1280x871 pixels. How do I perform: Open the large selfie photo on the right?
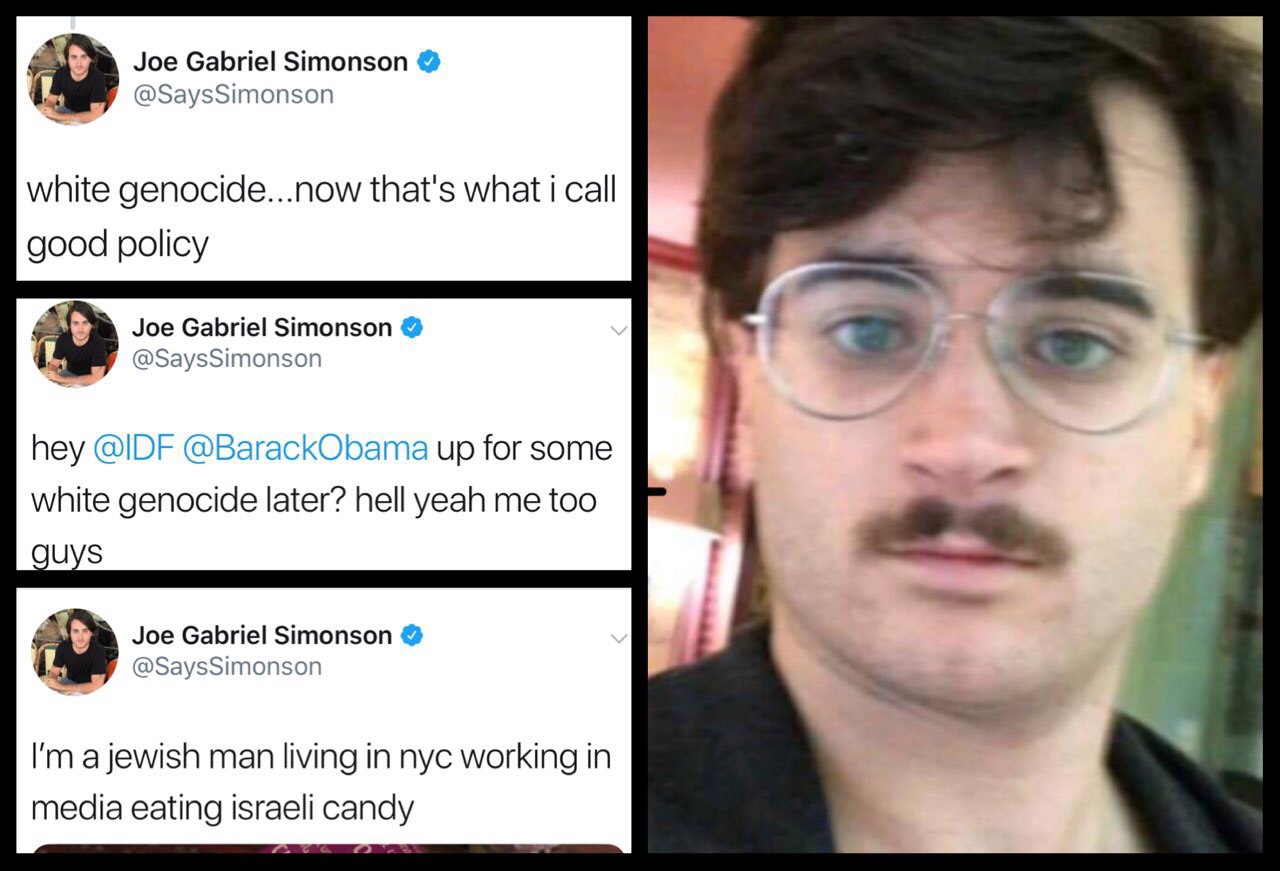pyautogui.click(x=955, y=434)
